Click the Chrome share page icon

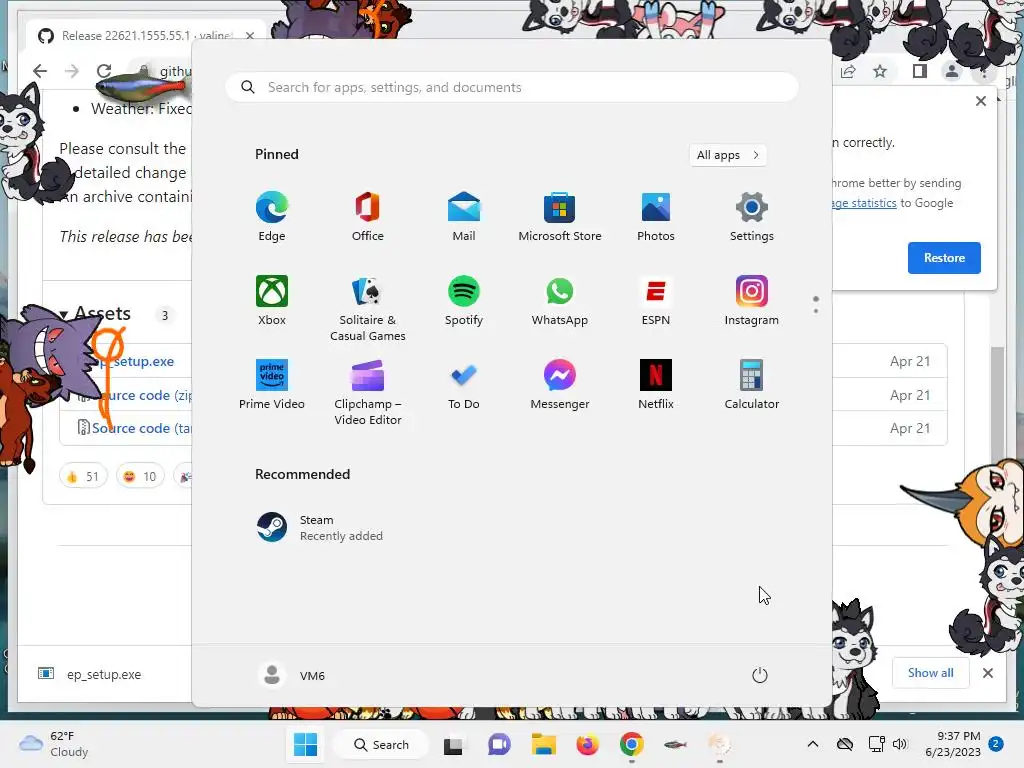click(x=848, y=71)
